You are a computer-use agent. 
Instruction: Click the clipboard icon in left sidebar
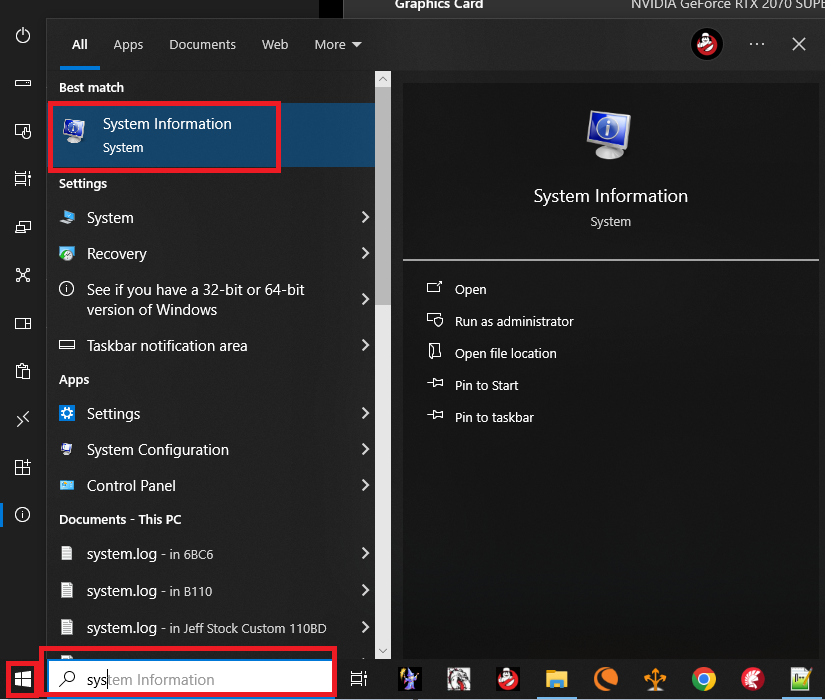coord(23,371)
